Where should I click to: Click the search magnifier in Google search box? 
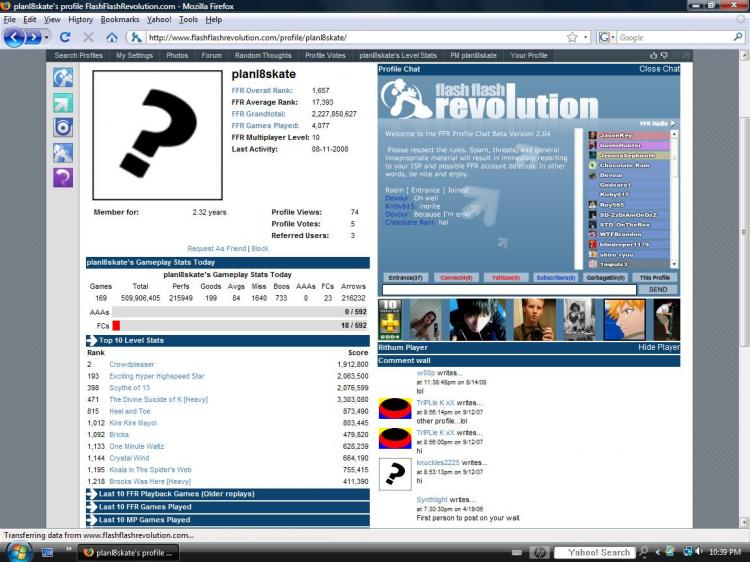pos(738,37)
